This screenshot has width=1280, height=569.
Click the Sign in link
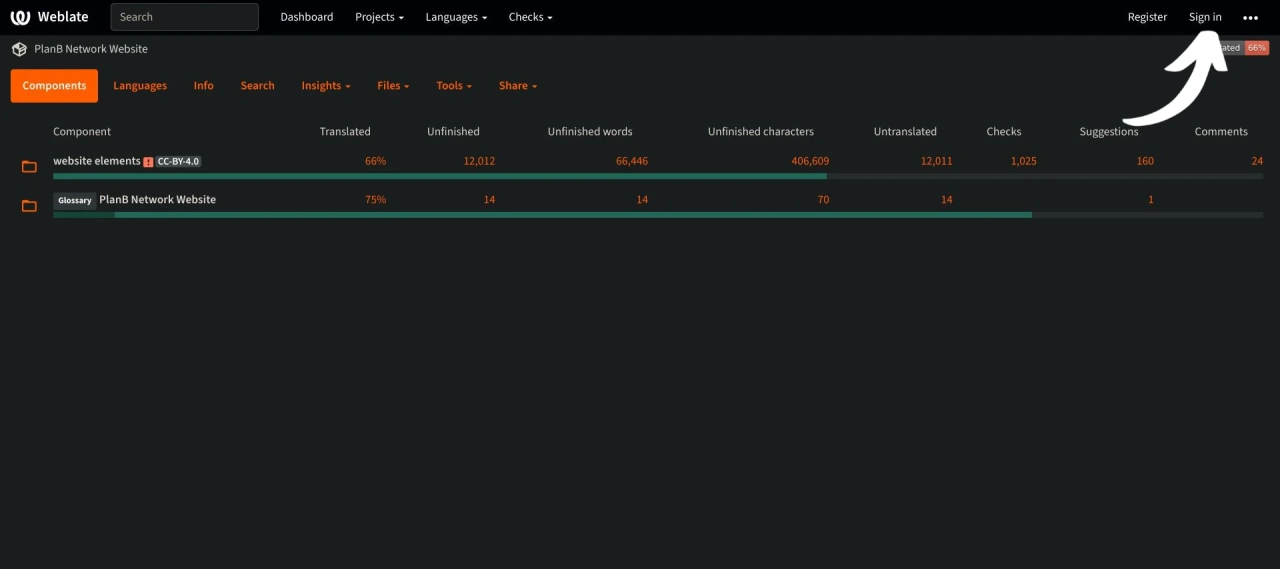coord(1205,17)
